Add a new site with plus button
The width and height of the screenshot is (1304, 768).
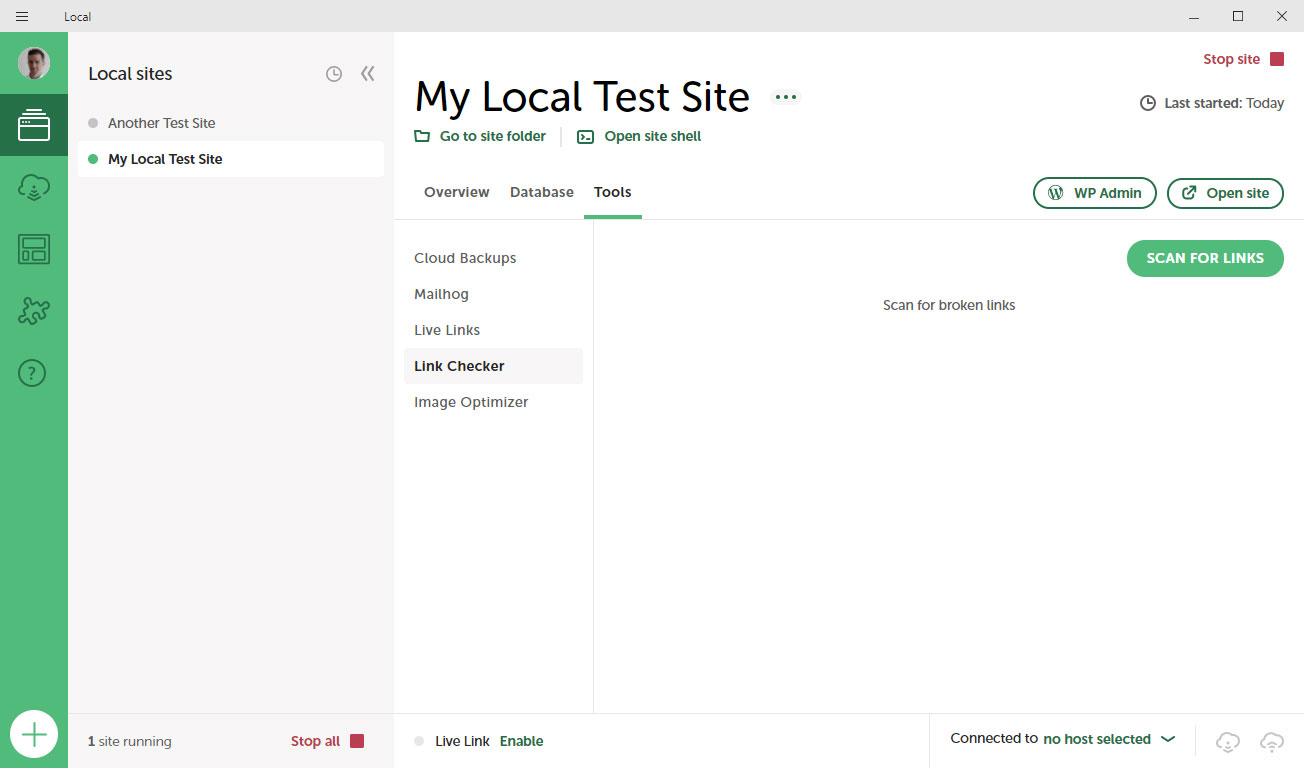[34, 735]
